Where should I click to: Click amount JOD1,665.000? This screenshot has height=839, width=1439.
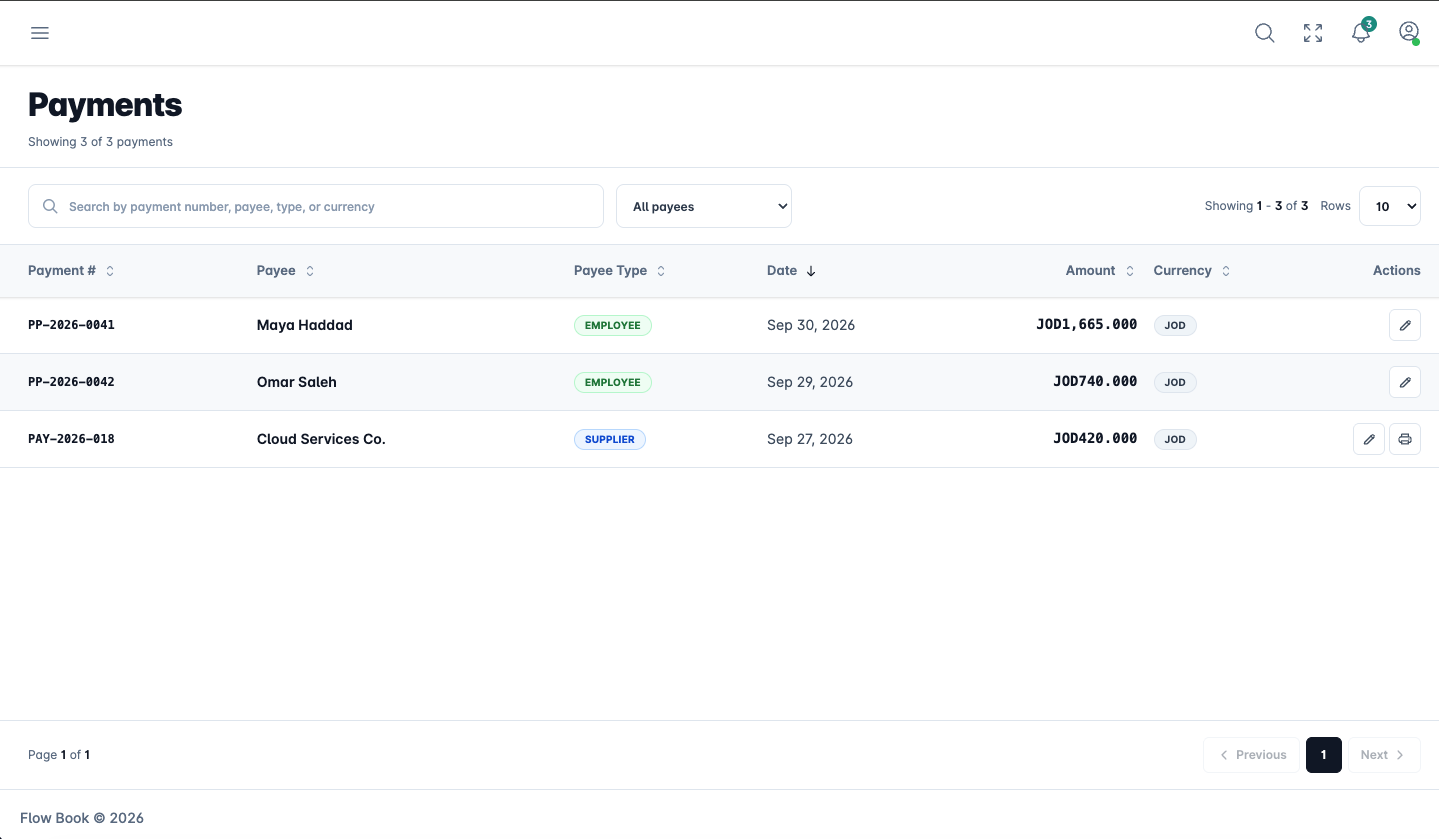[1087, 325]
